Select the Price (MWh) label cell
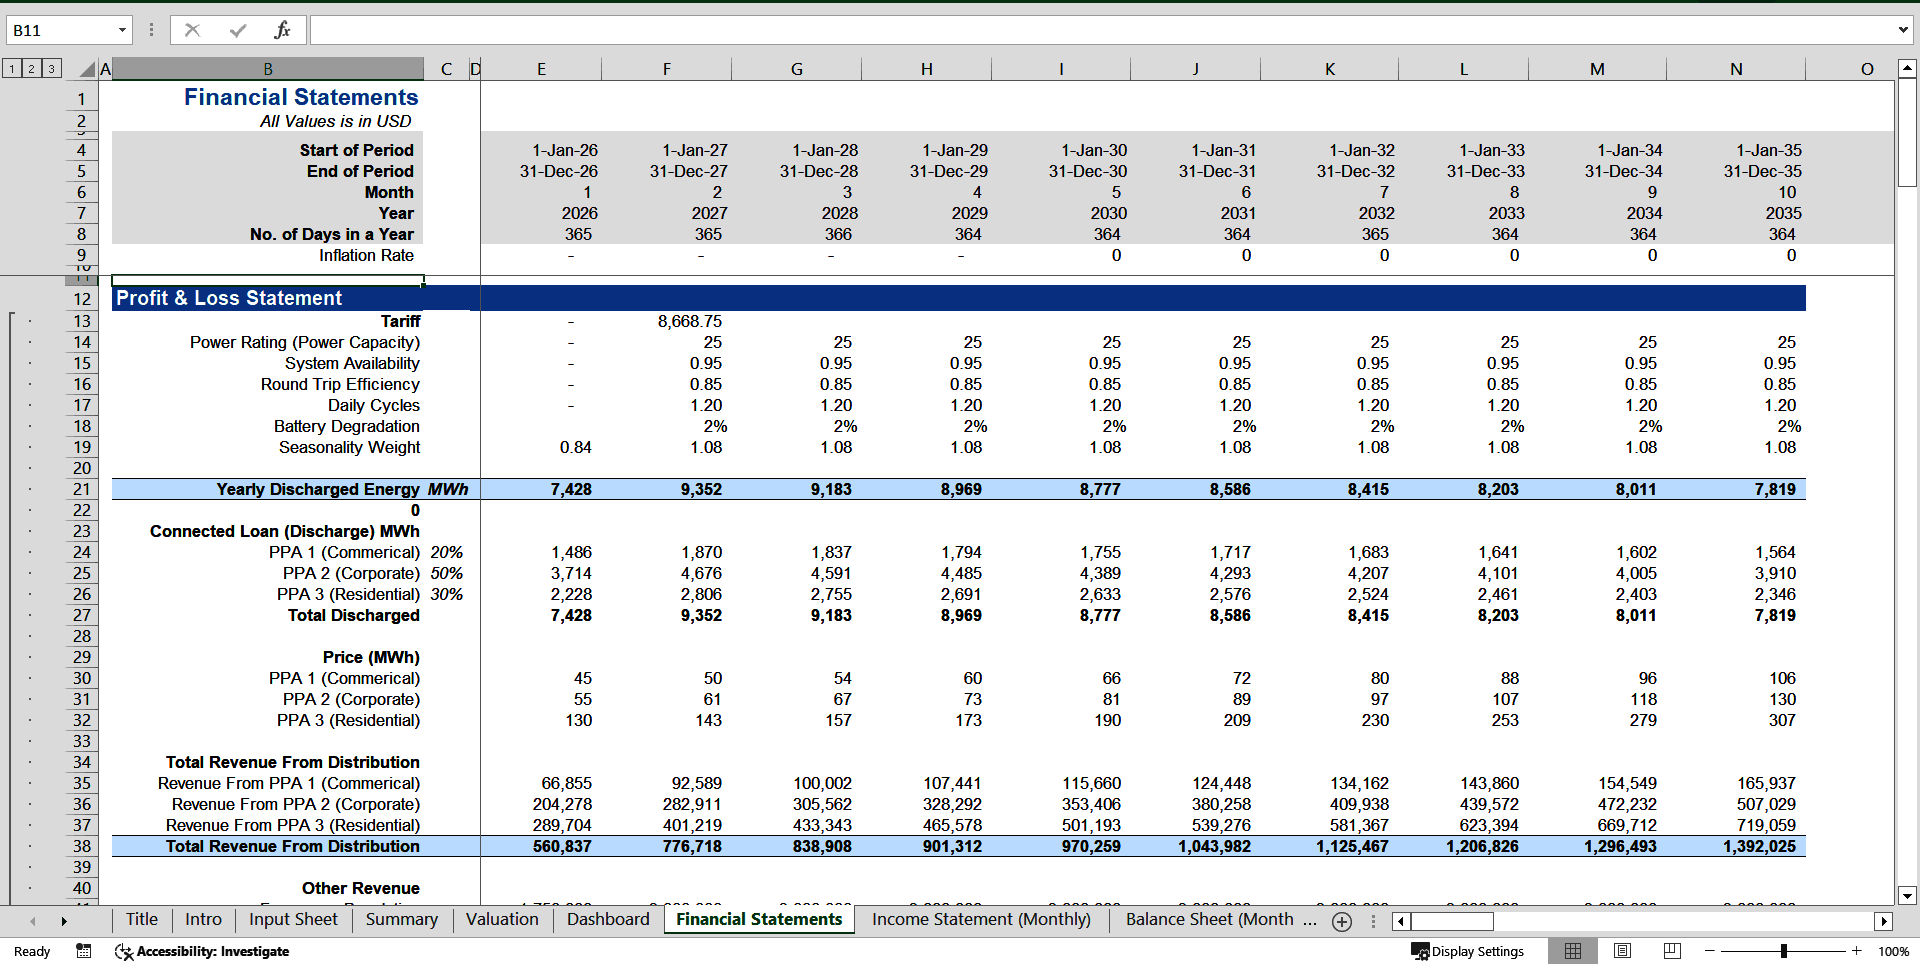The height and width of the screenshot is (966, 1920). pos(268,657)
